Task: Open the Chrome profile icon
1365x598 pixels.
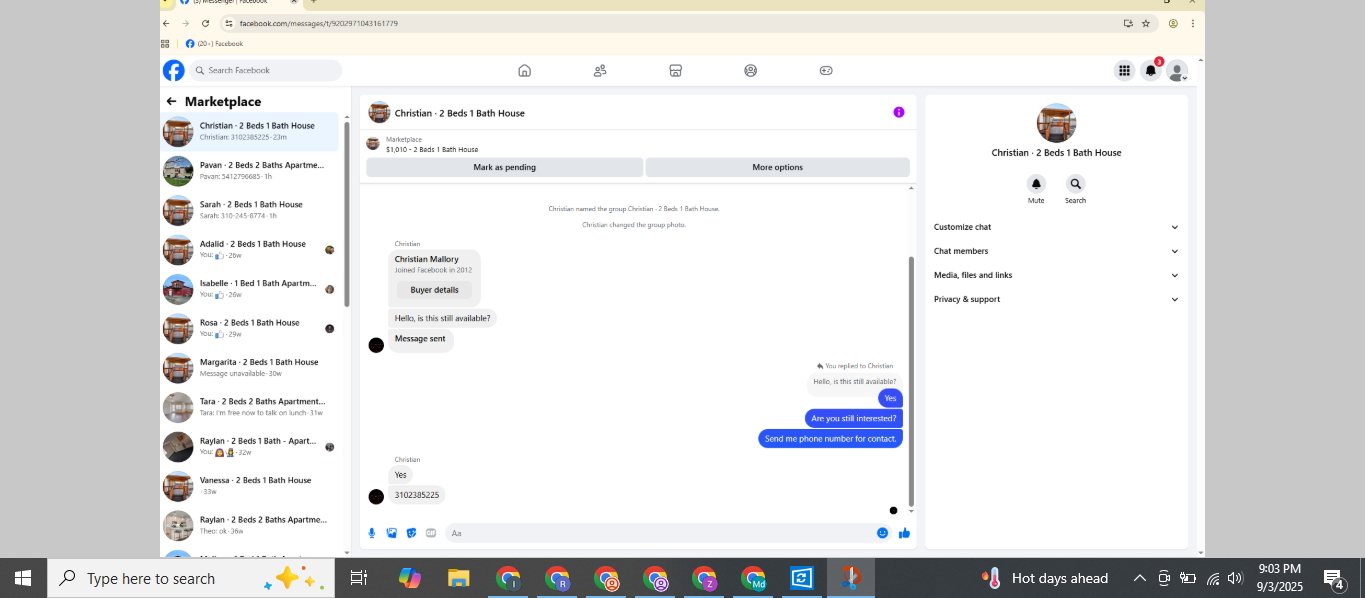Action: 1173,23
